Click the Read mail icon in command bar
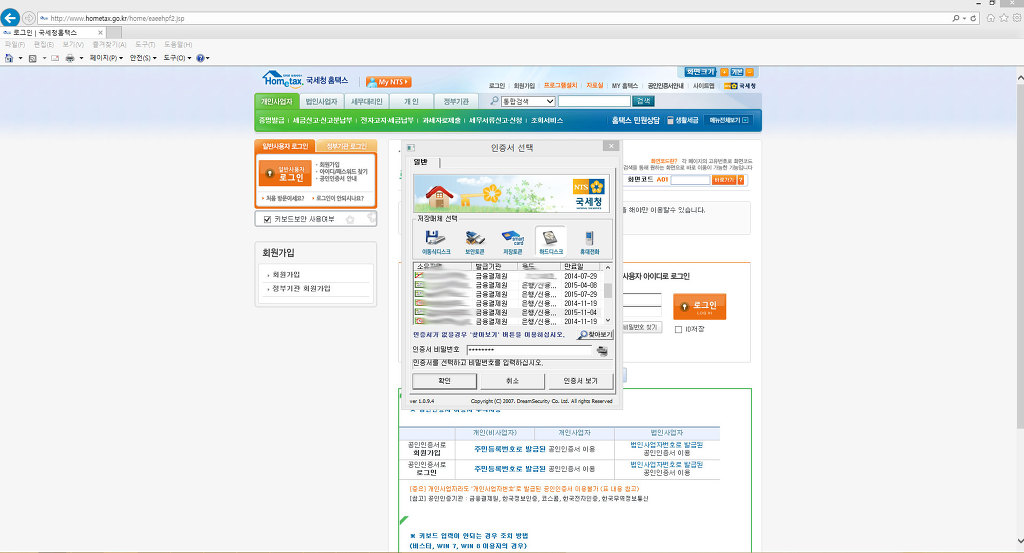1024x553 pixels. (55, 58)
